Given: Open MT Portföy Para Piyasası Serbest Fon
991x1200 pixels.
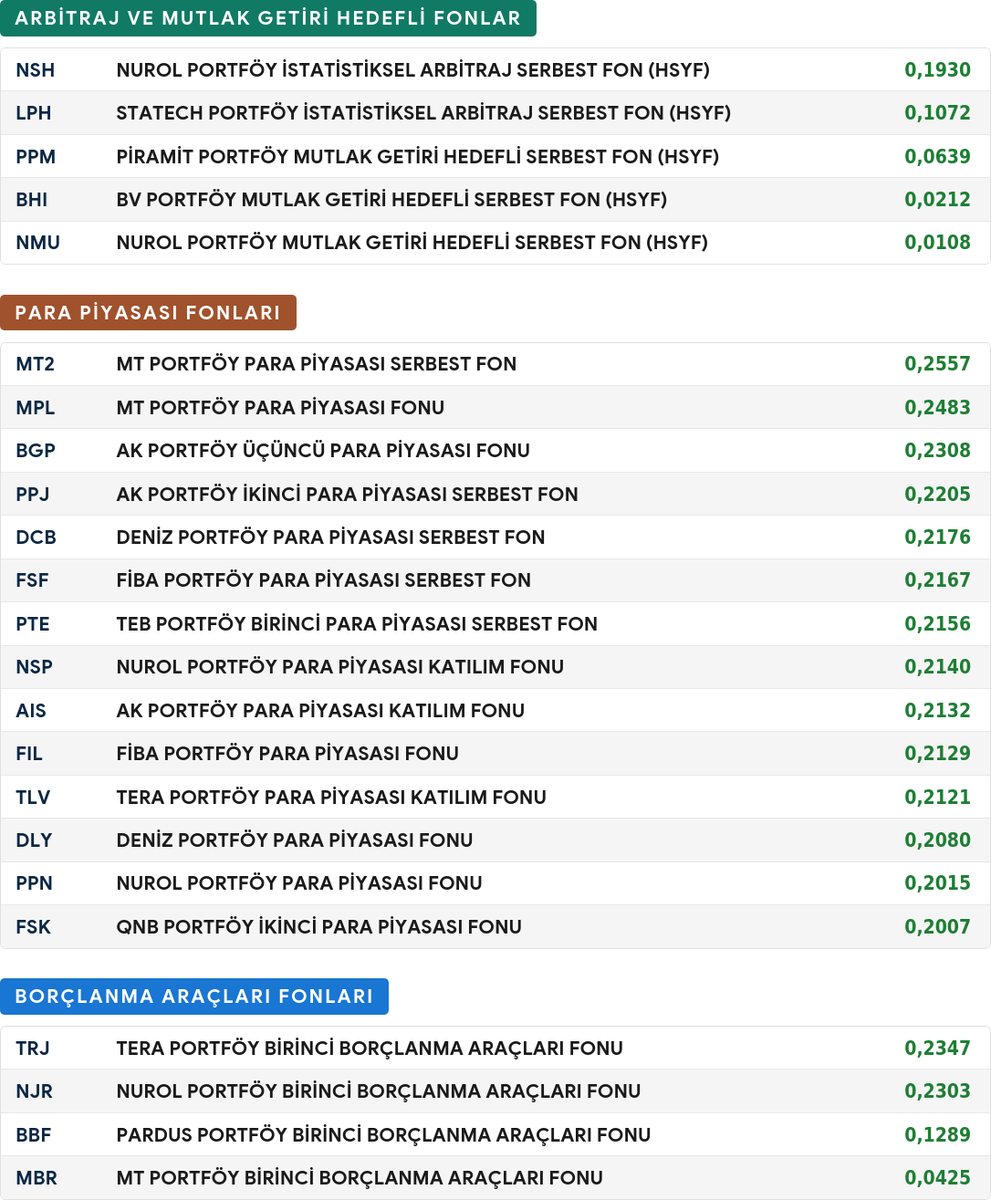Looking at the screenshot, I should click(316, 364).
